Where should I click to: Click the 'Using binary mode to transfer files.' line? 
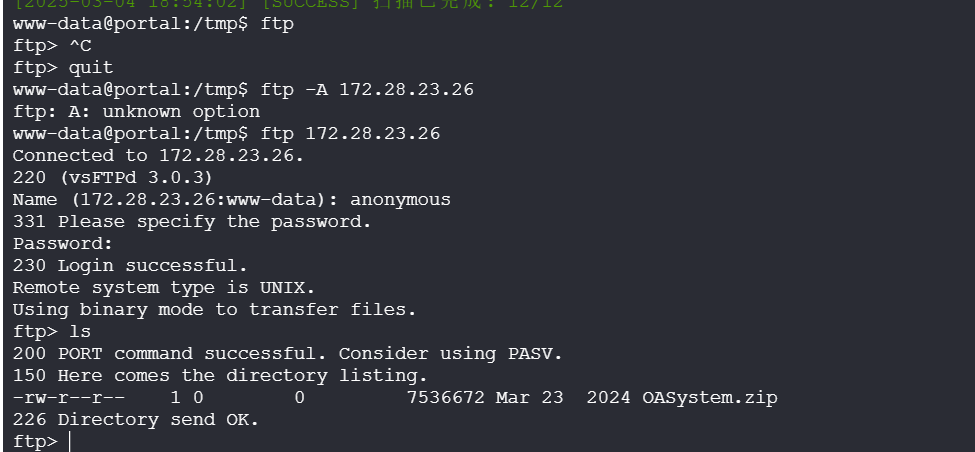coord(214,310)
